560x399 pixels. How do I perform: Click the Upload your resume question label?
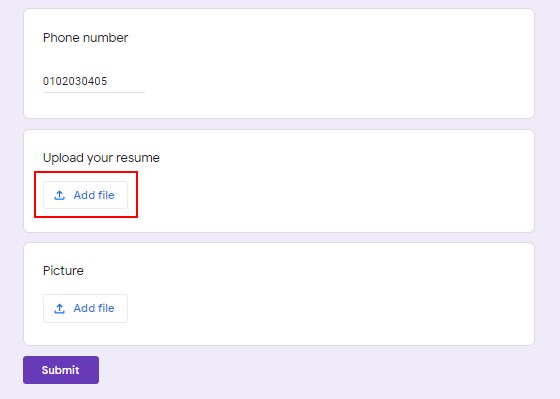101,158
